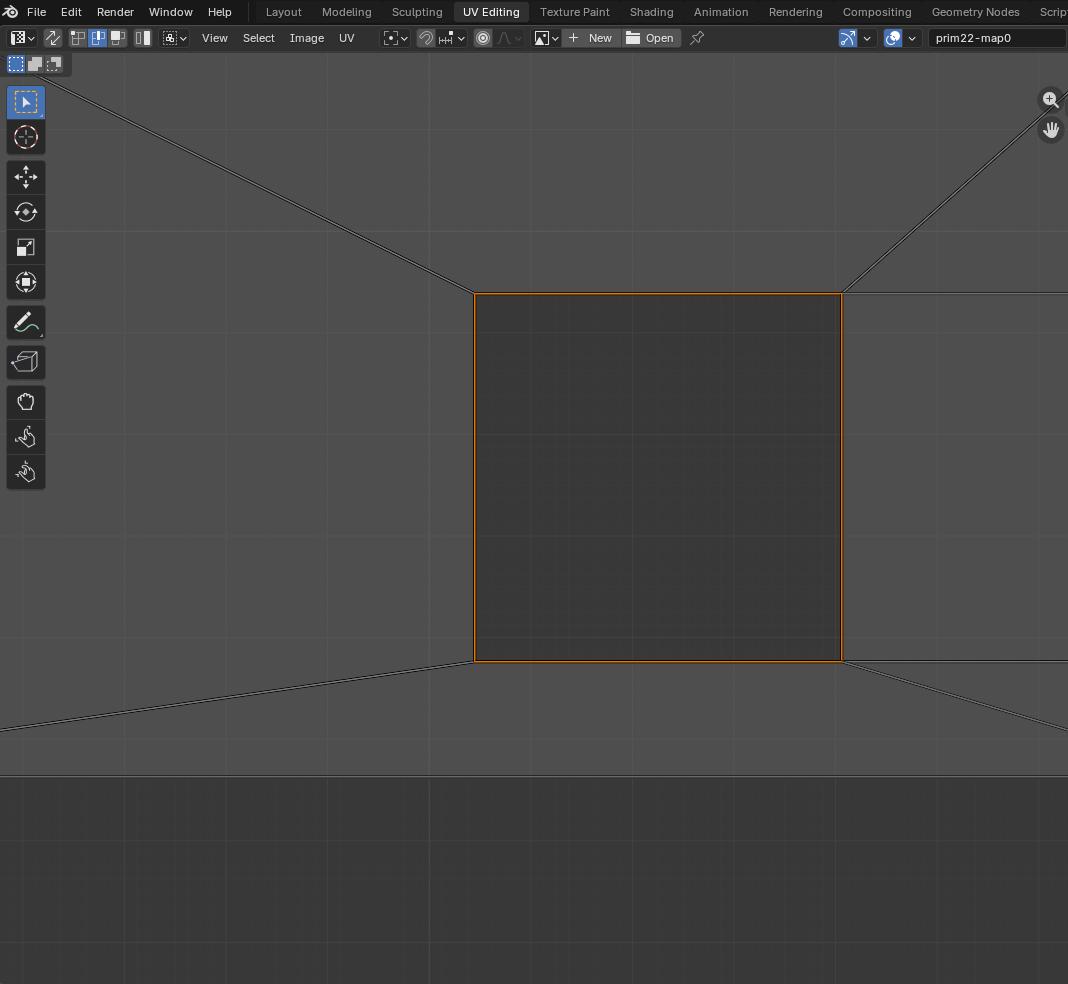Select island selection mode

click(142, 38)
